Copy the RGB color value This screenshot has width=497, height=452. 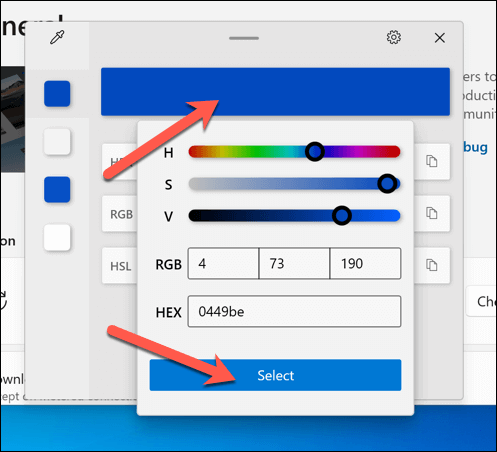pos(432,213)
